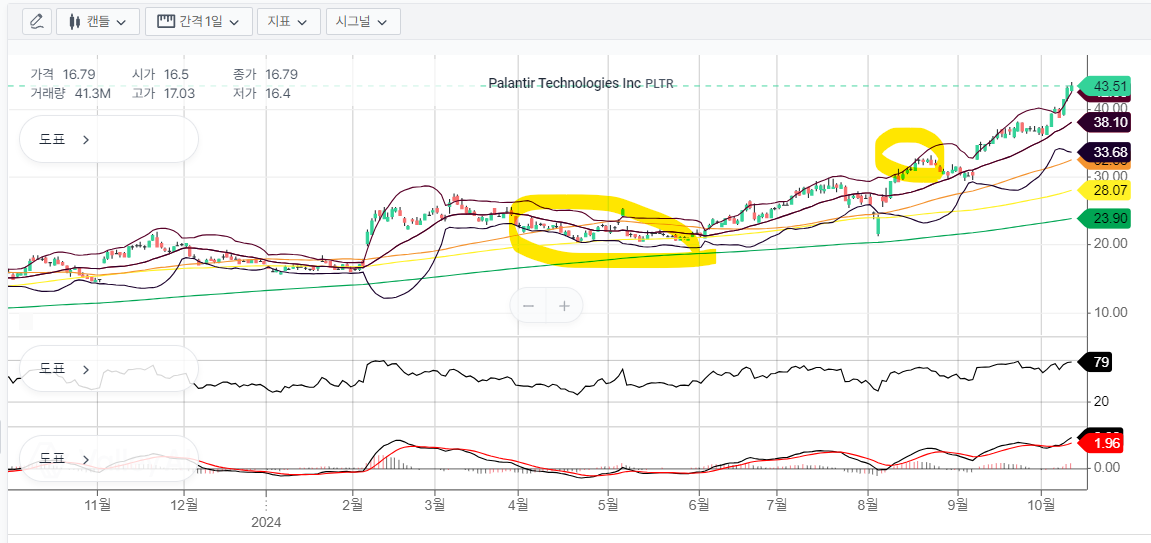
Task: Zoom out with the minus button
Action: pos(528,306)
